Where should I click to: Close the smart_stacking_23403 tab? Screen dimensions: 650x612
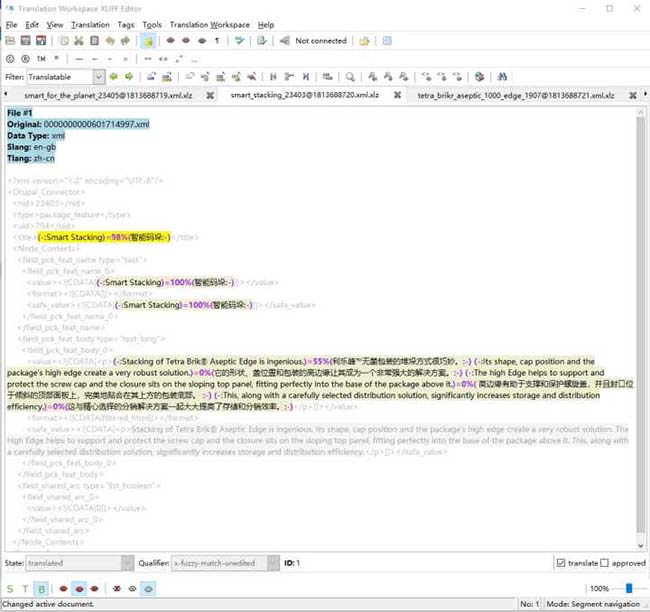396,95
